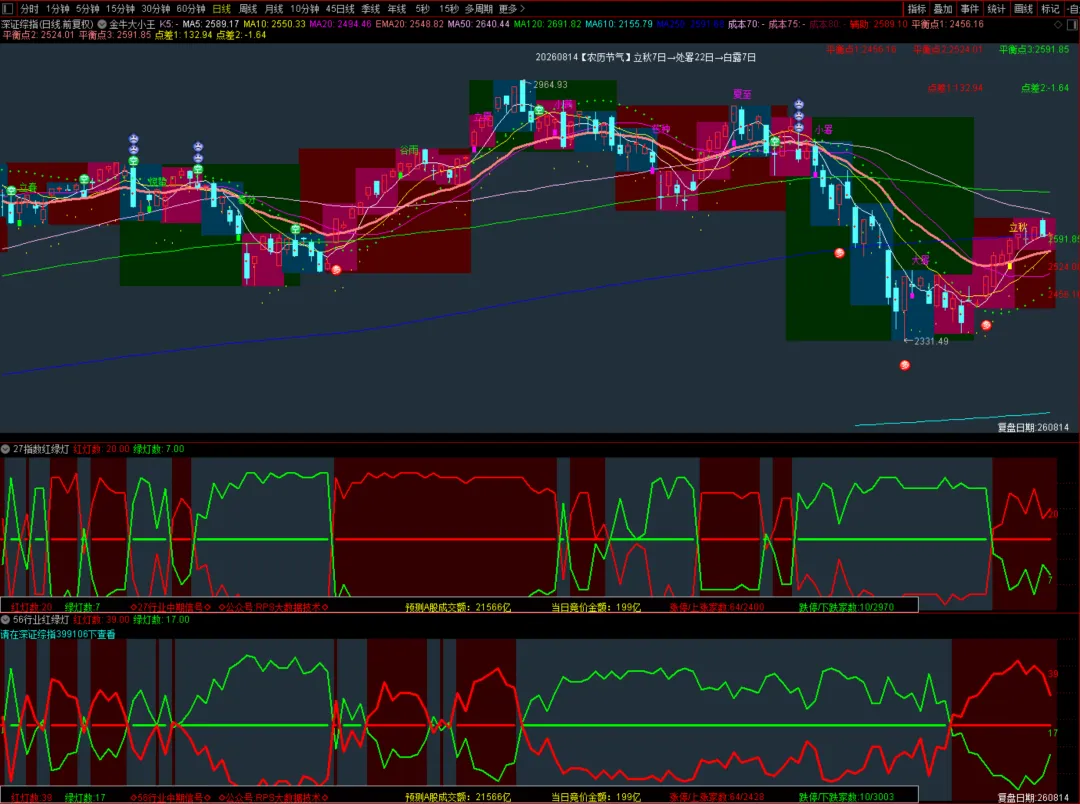The image size is (1080, 804).
Task: Click the green face marker near 2964.93 high
Action: click(539, 110)
